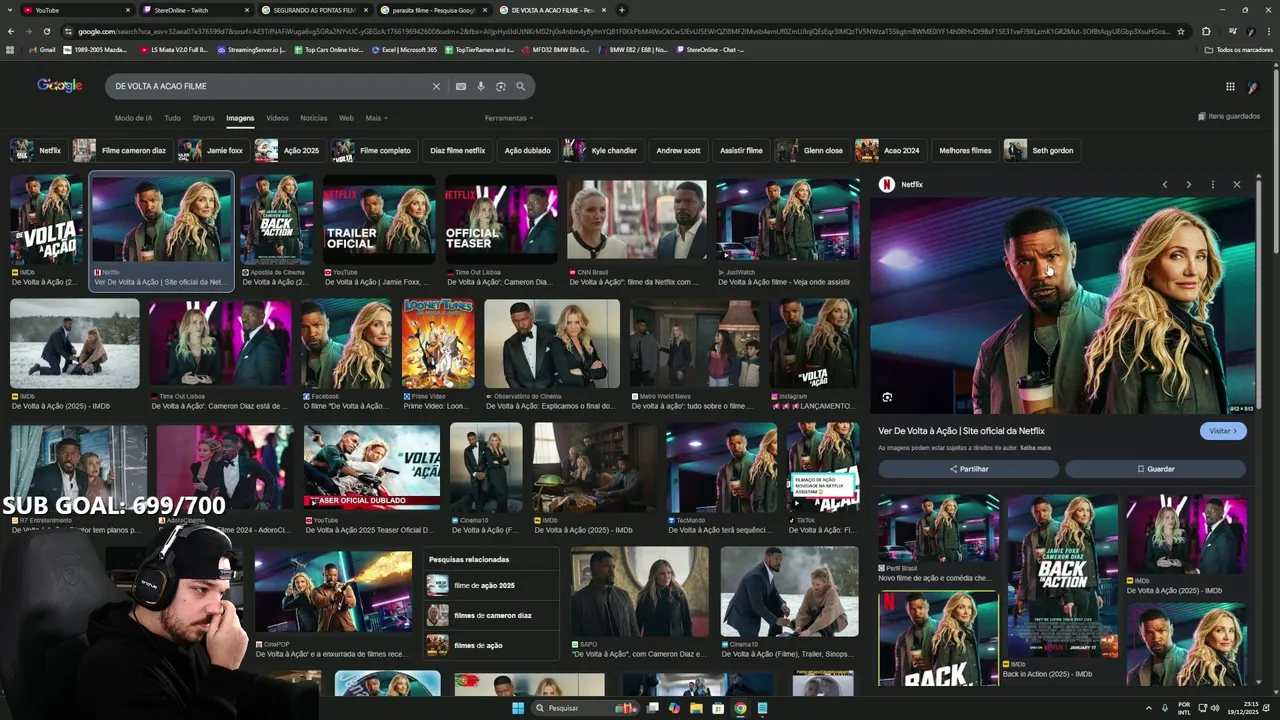Image resolution: width=1280 pixels, height=720 pixels.
Task: Start voice search with the microphone icon
Action: coord(481,87)
